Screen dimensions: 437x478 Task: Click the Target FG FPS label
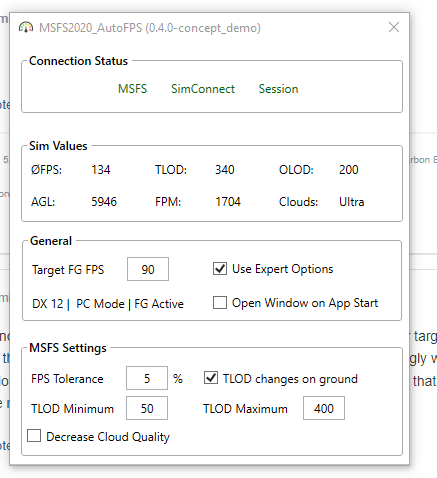(x=68, y=269)
